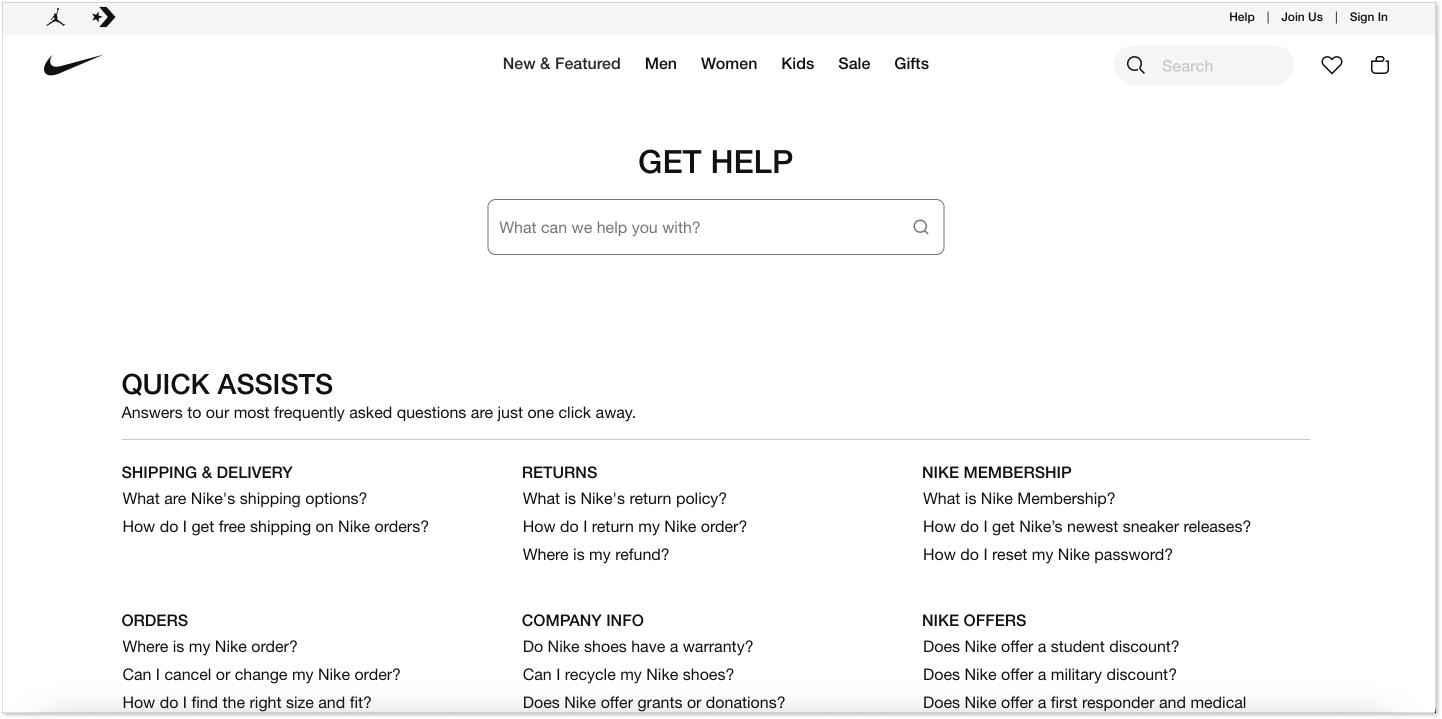Focus the 'What can we help you with?' field

click(x=715, y=227)
